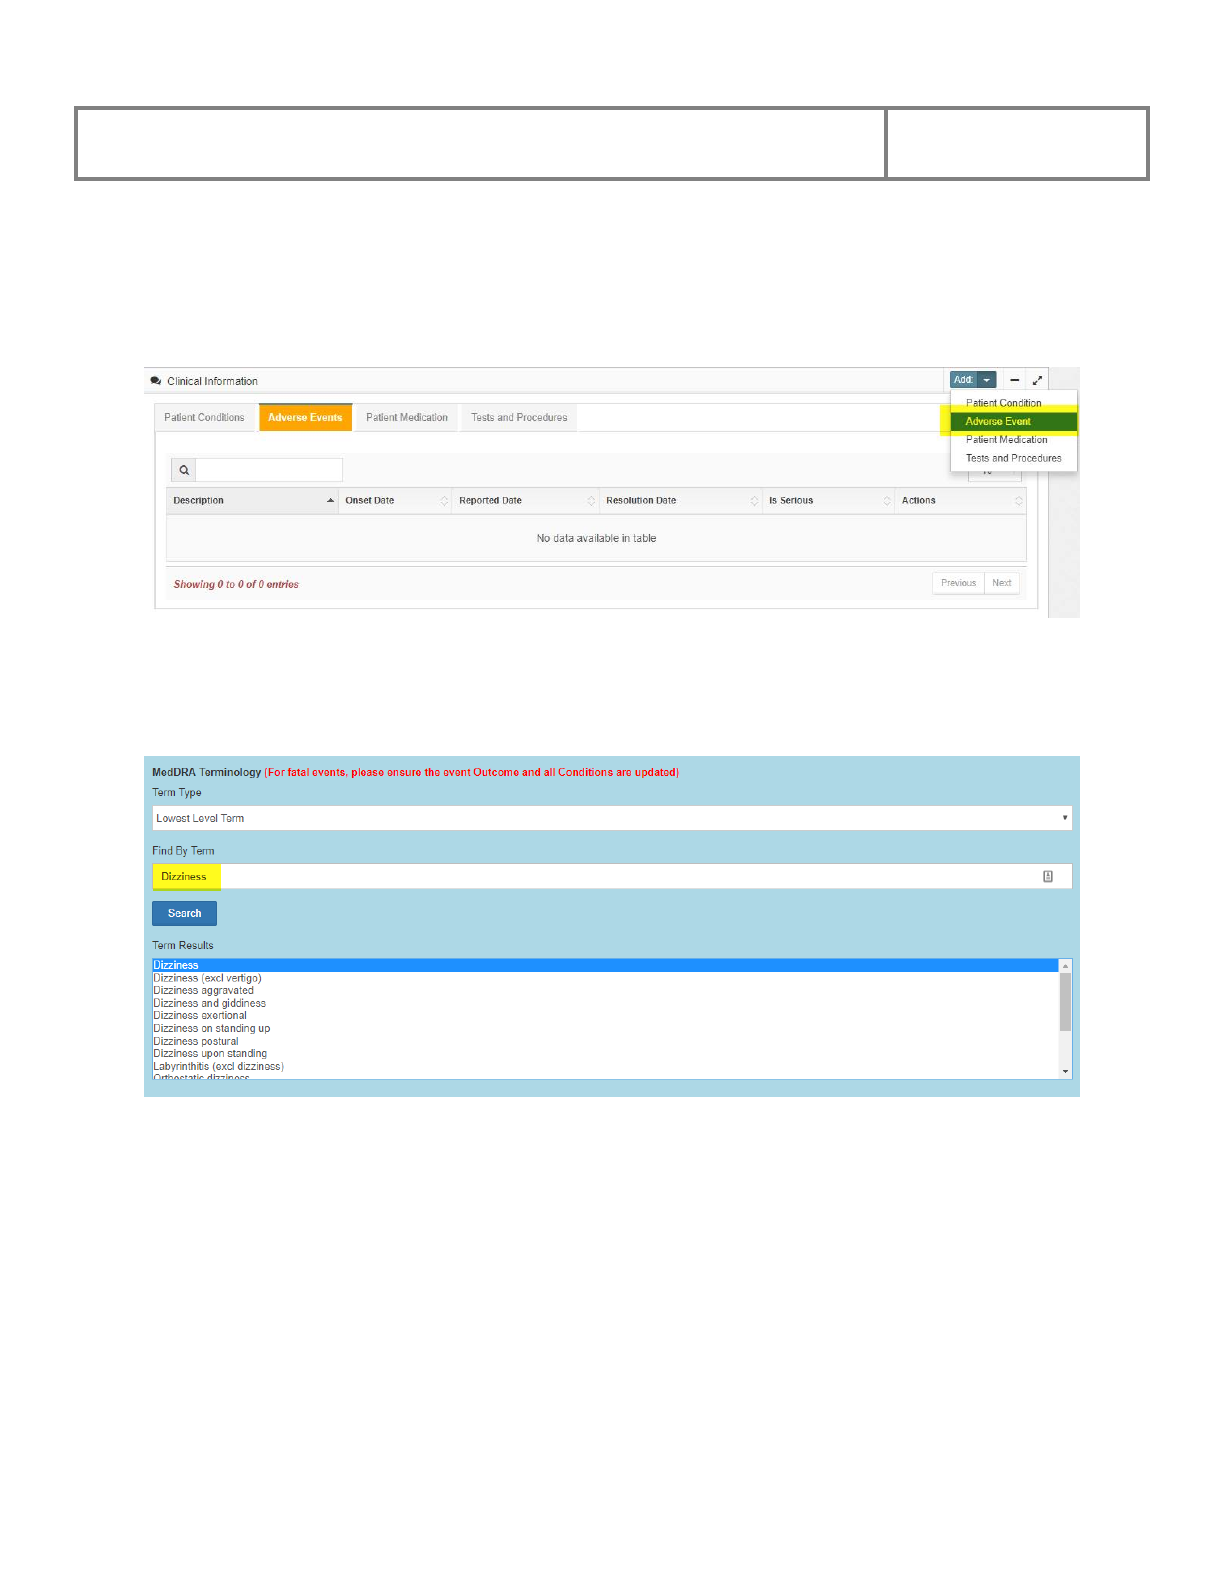This screenshot has width=1224, height=1584.
Task: Expand the Clinical Information panel to fullscreen
Action: point(1037,380)
